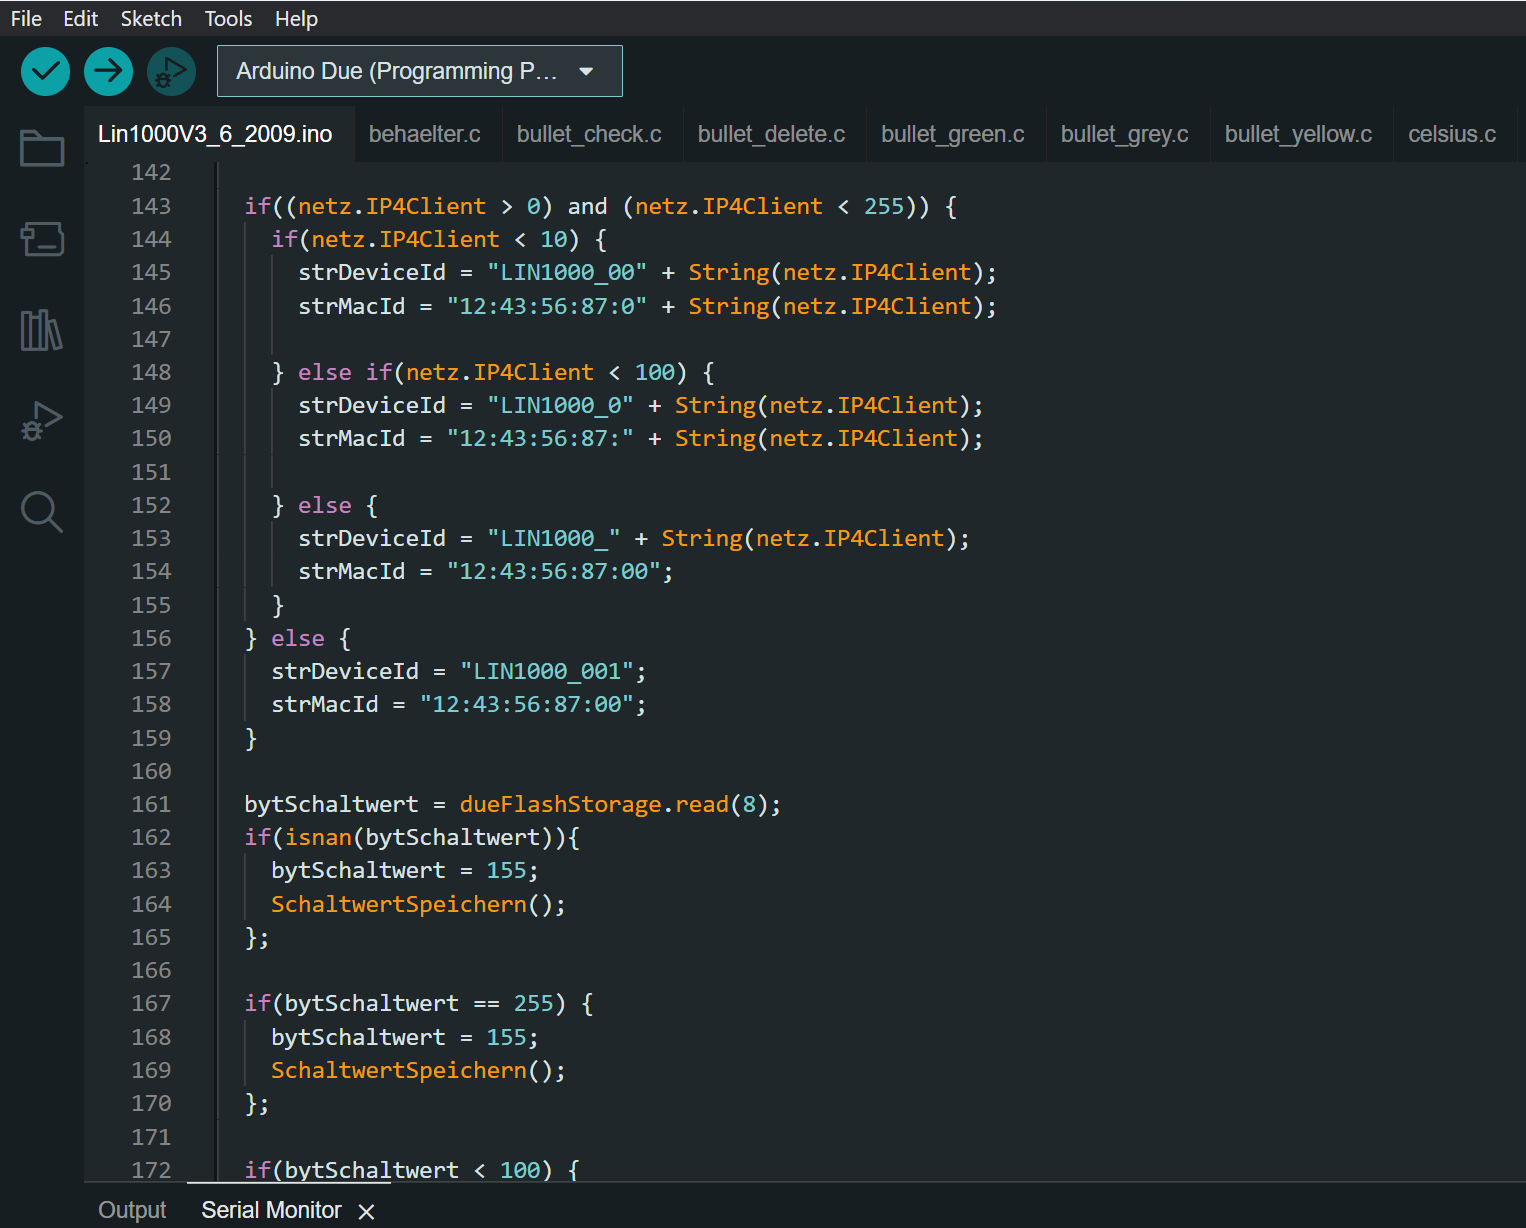This screenshot has height=1228, width=1526.
Task: Open the Search magnifier sidebar icon
Action: pos(42,511)
